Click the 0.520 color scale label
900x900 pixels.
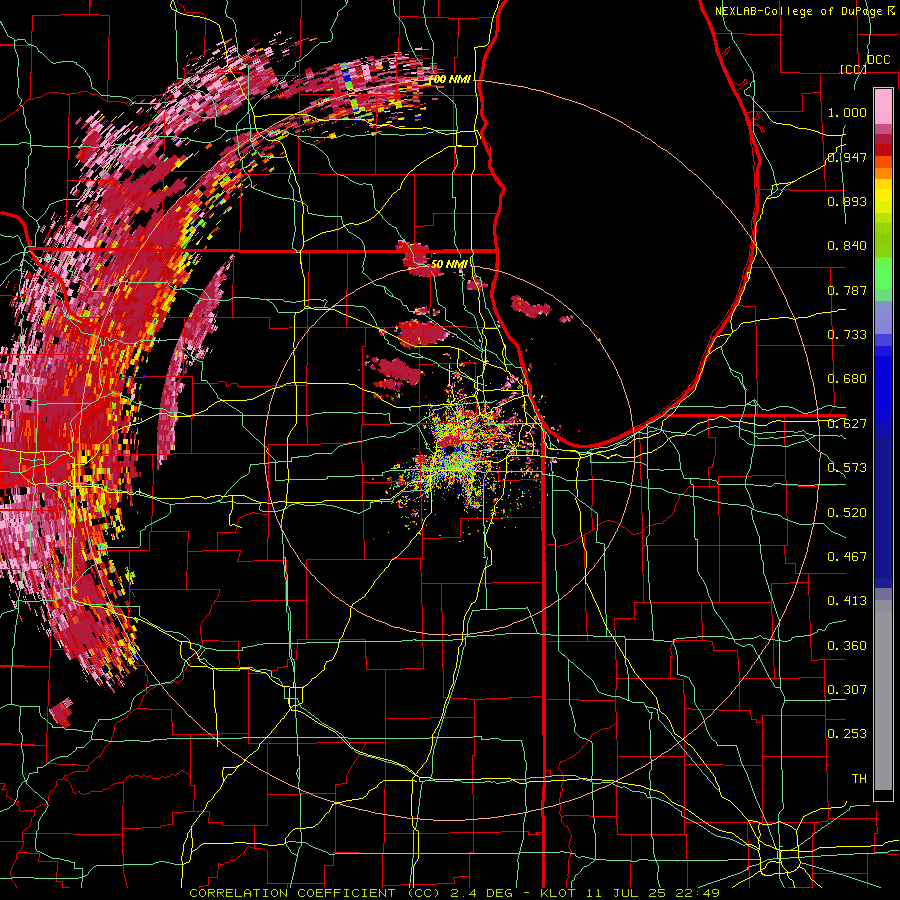tap(847, 512)
